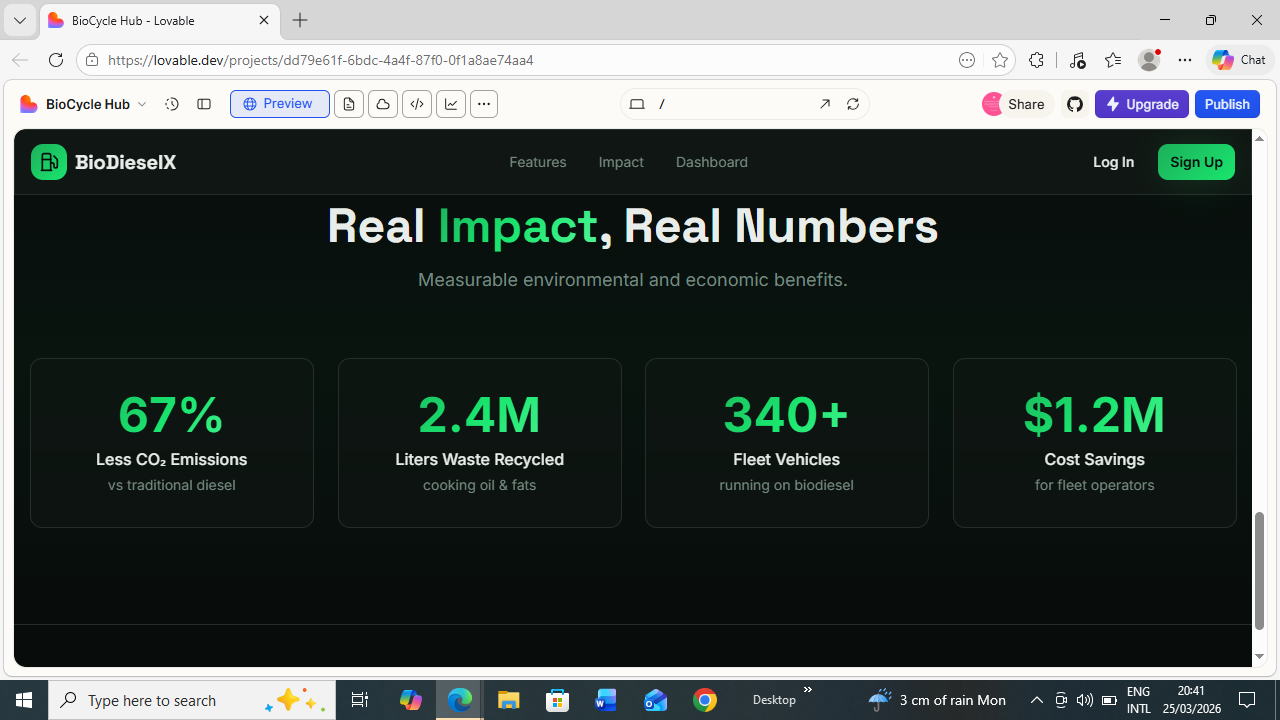Image resolution: width=1280 pixels, height=720 pixels.
Task: Open the GitHub integration icon
Action: 1075,104
